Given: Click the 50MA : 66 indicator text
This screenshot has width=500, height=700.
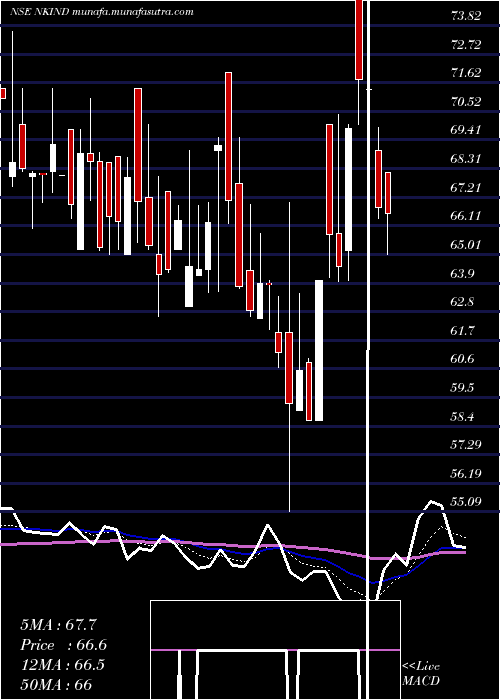Looking at the screenshot, I should (56, 685).
